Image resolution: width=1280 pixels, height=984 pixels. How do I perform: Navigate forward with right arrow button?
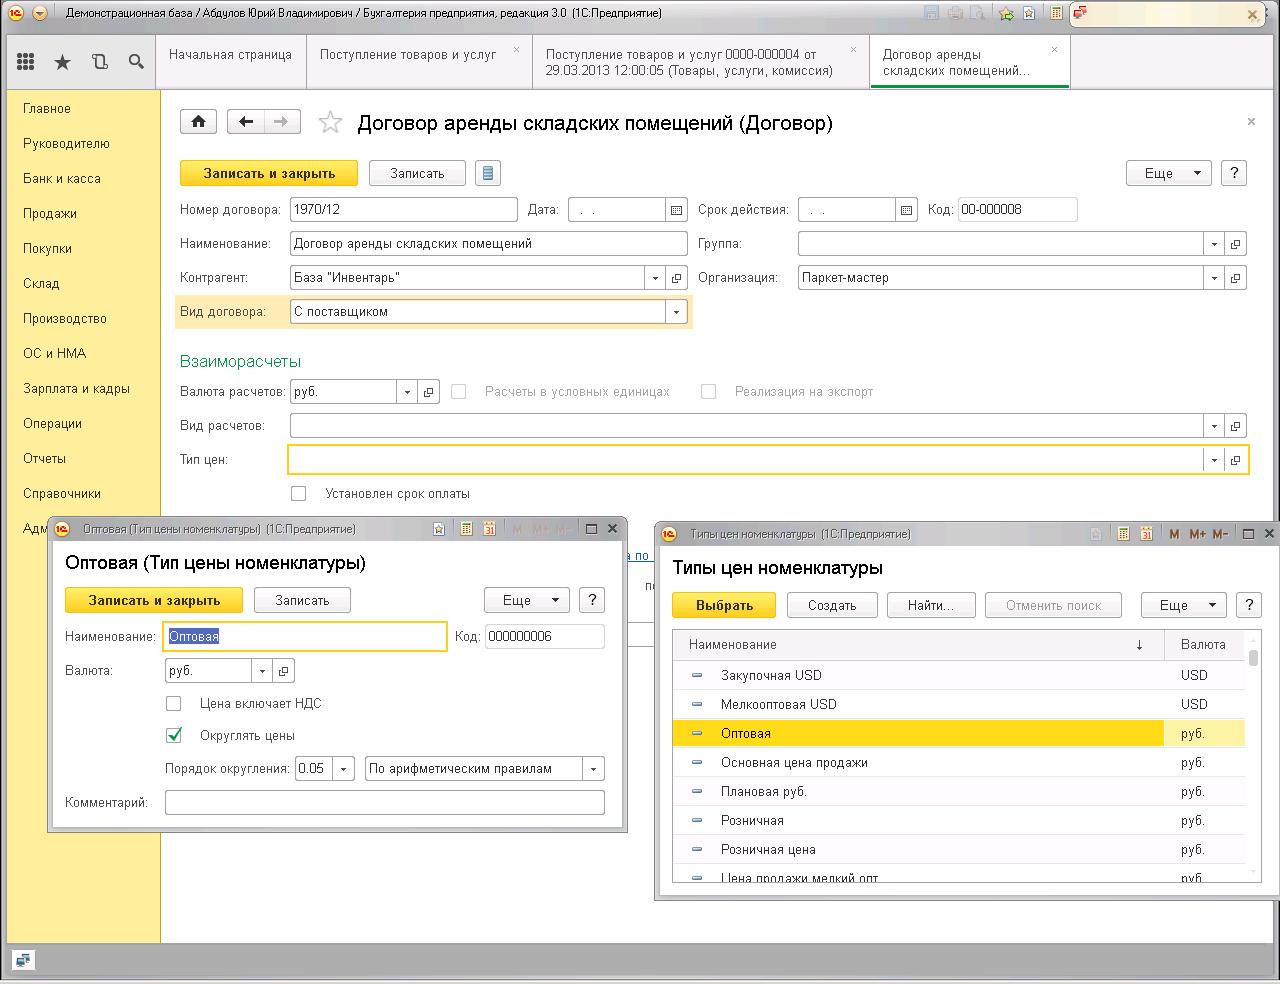coord(282,122)
